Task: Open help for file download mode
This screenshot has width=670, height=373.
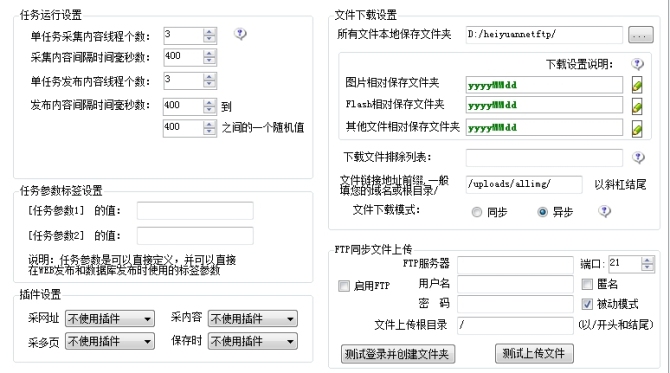Action: tap(604, 211)
